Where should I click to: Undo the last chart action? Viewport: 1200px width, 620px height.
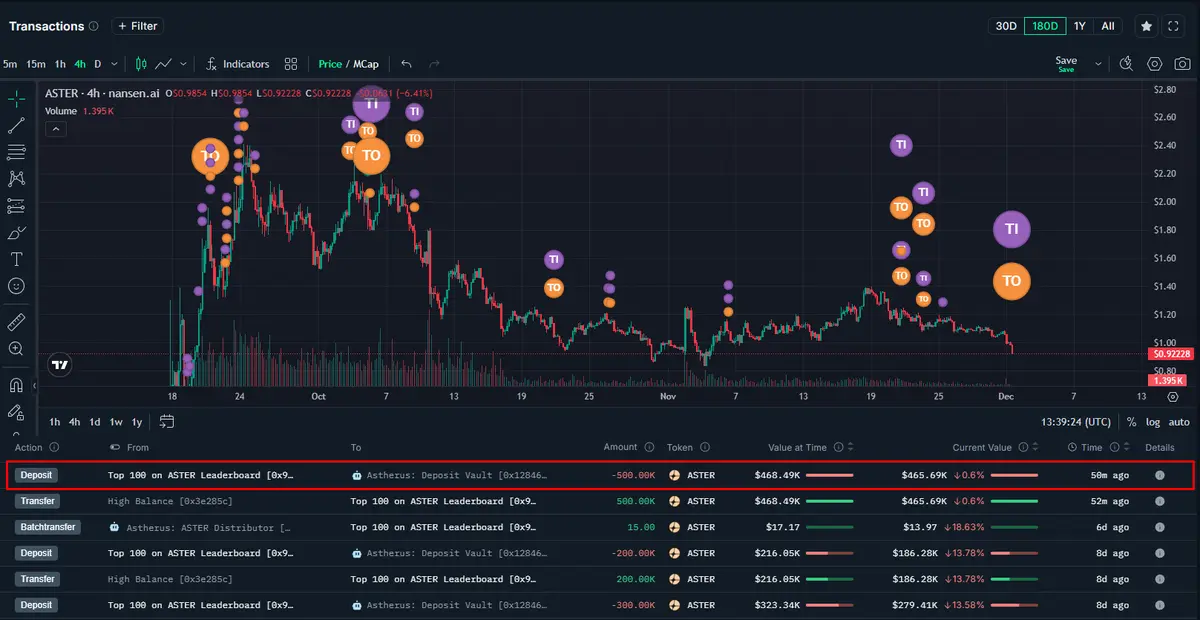(406, 64)
